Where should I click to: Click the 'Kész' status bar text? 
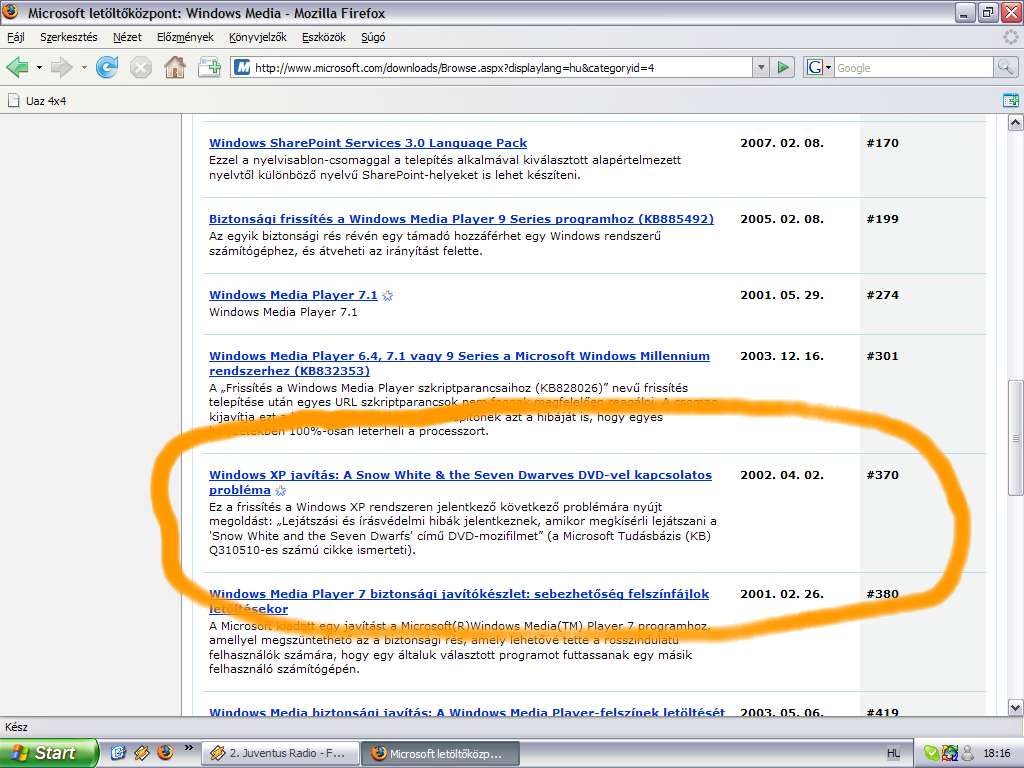point(16,727)
